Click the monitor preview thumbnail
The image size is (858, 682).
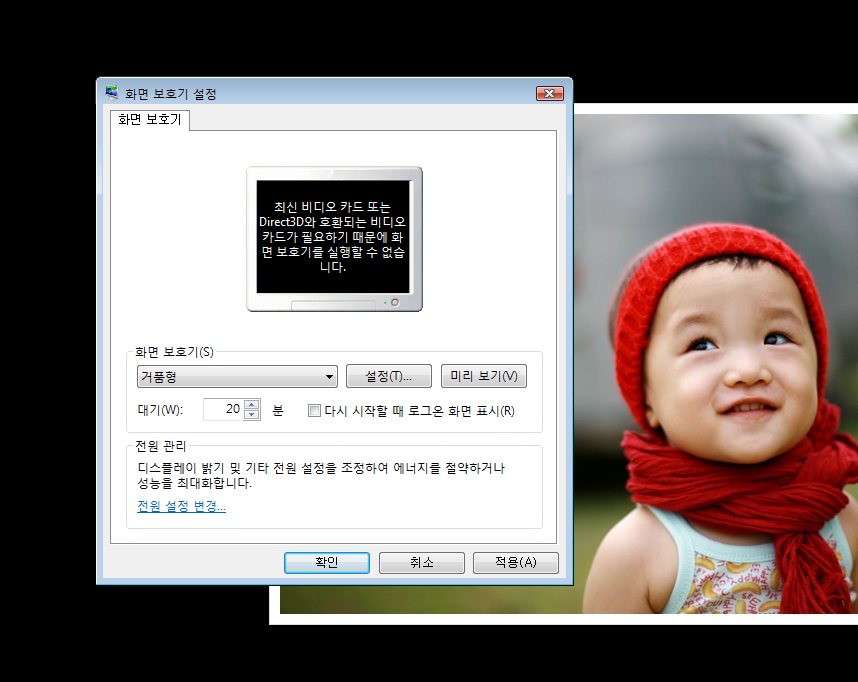[x=334, y=239]
